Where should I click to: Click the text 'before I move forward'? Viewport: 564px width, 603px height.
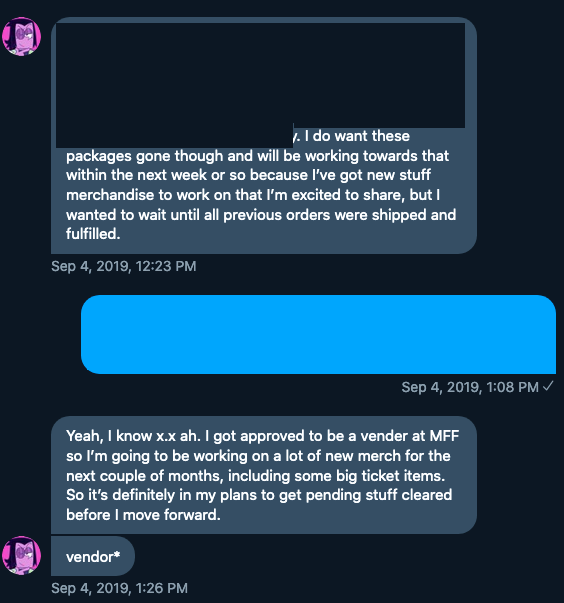tap(143, 515)
